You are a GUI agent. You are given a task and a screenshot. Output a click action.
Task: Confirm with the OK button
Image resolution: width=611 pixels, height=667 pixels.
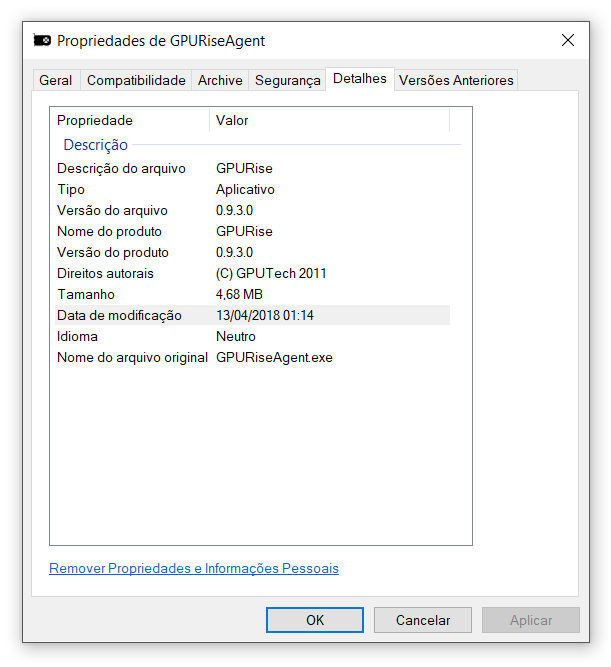click(315, 620)
